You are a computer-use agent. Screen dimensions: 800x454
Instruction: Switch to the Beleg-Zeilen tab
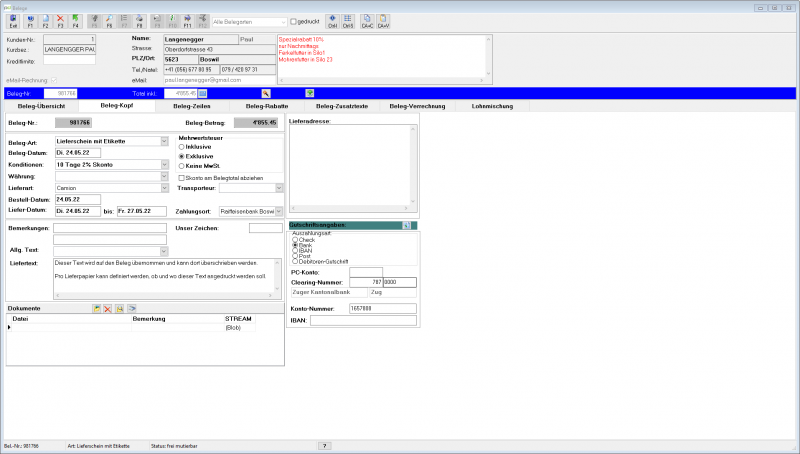point(192,106)
